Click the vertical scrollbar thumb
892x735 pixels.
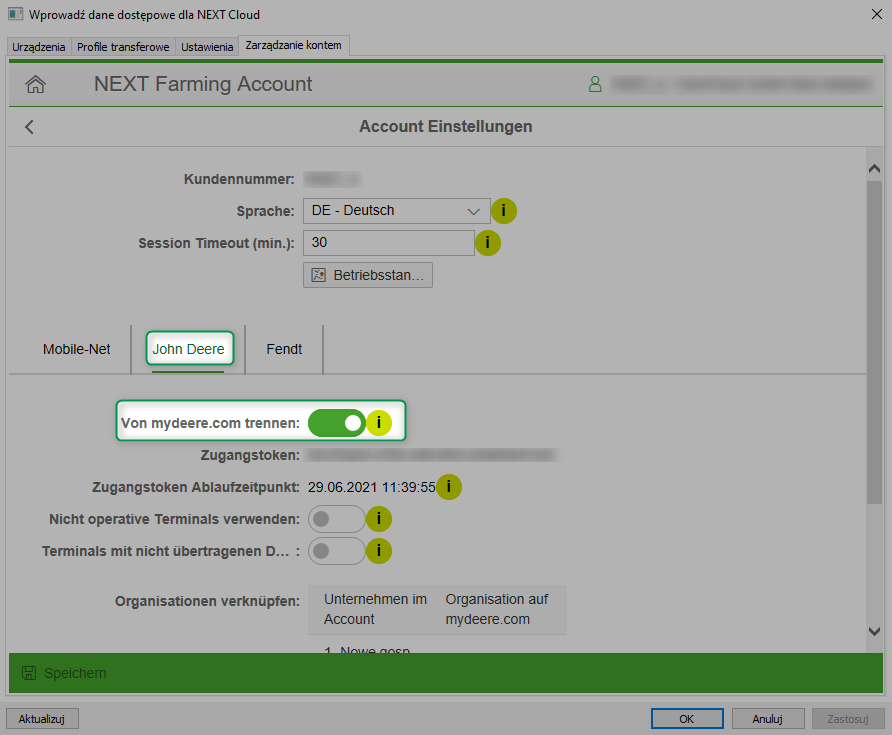tap(874, 342)
